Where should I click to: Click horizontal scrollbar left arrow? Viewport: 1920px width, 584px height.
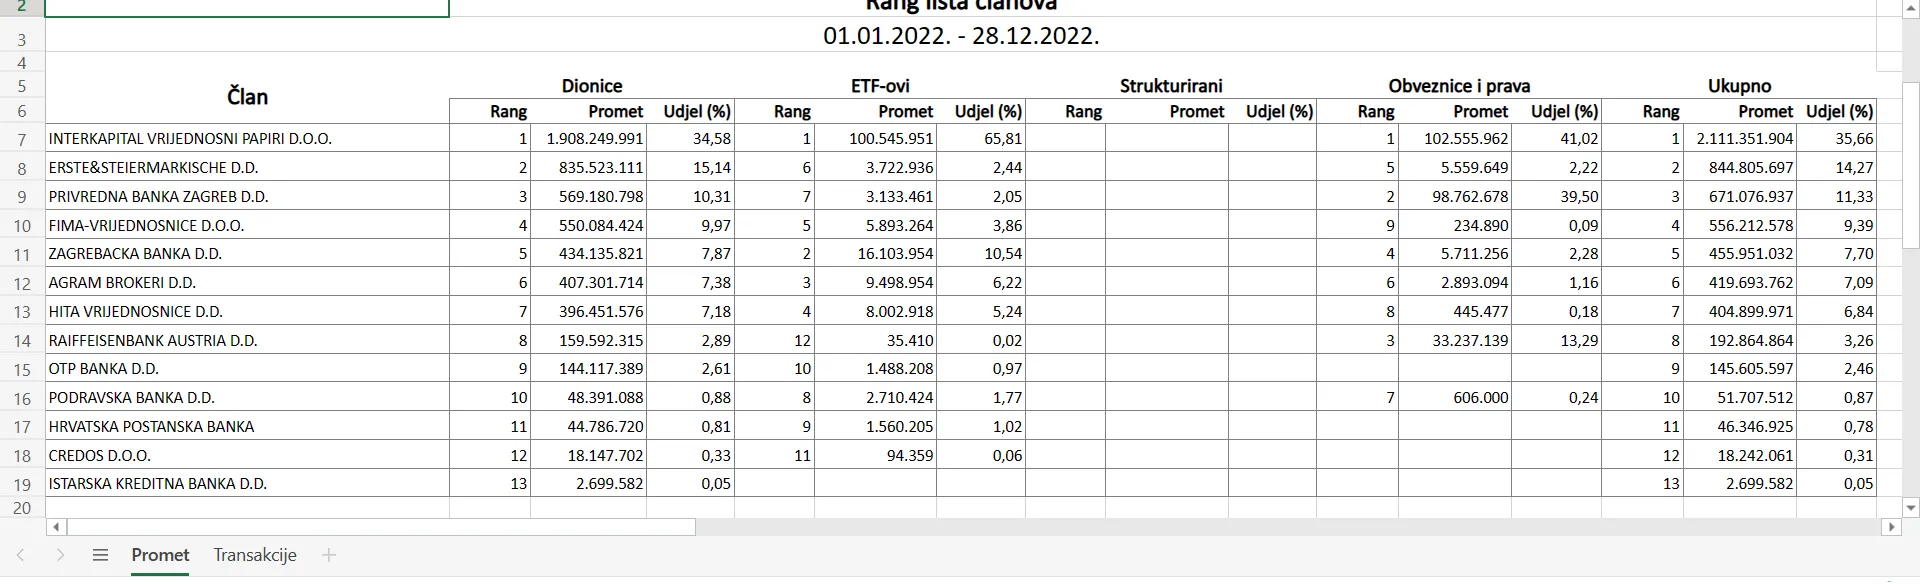point(56,527)
